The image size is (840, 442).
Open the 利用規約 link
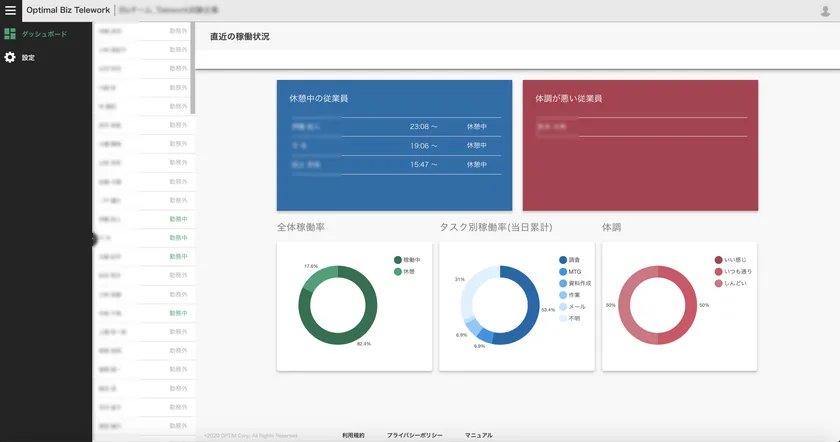coord(353,436)
